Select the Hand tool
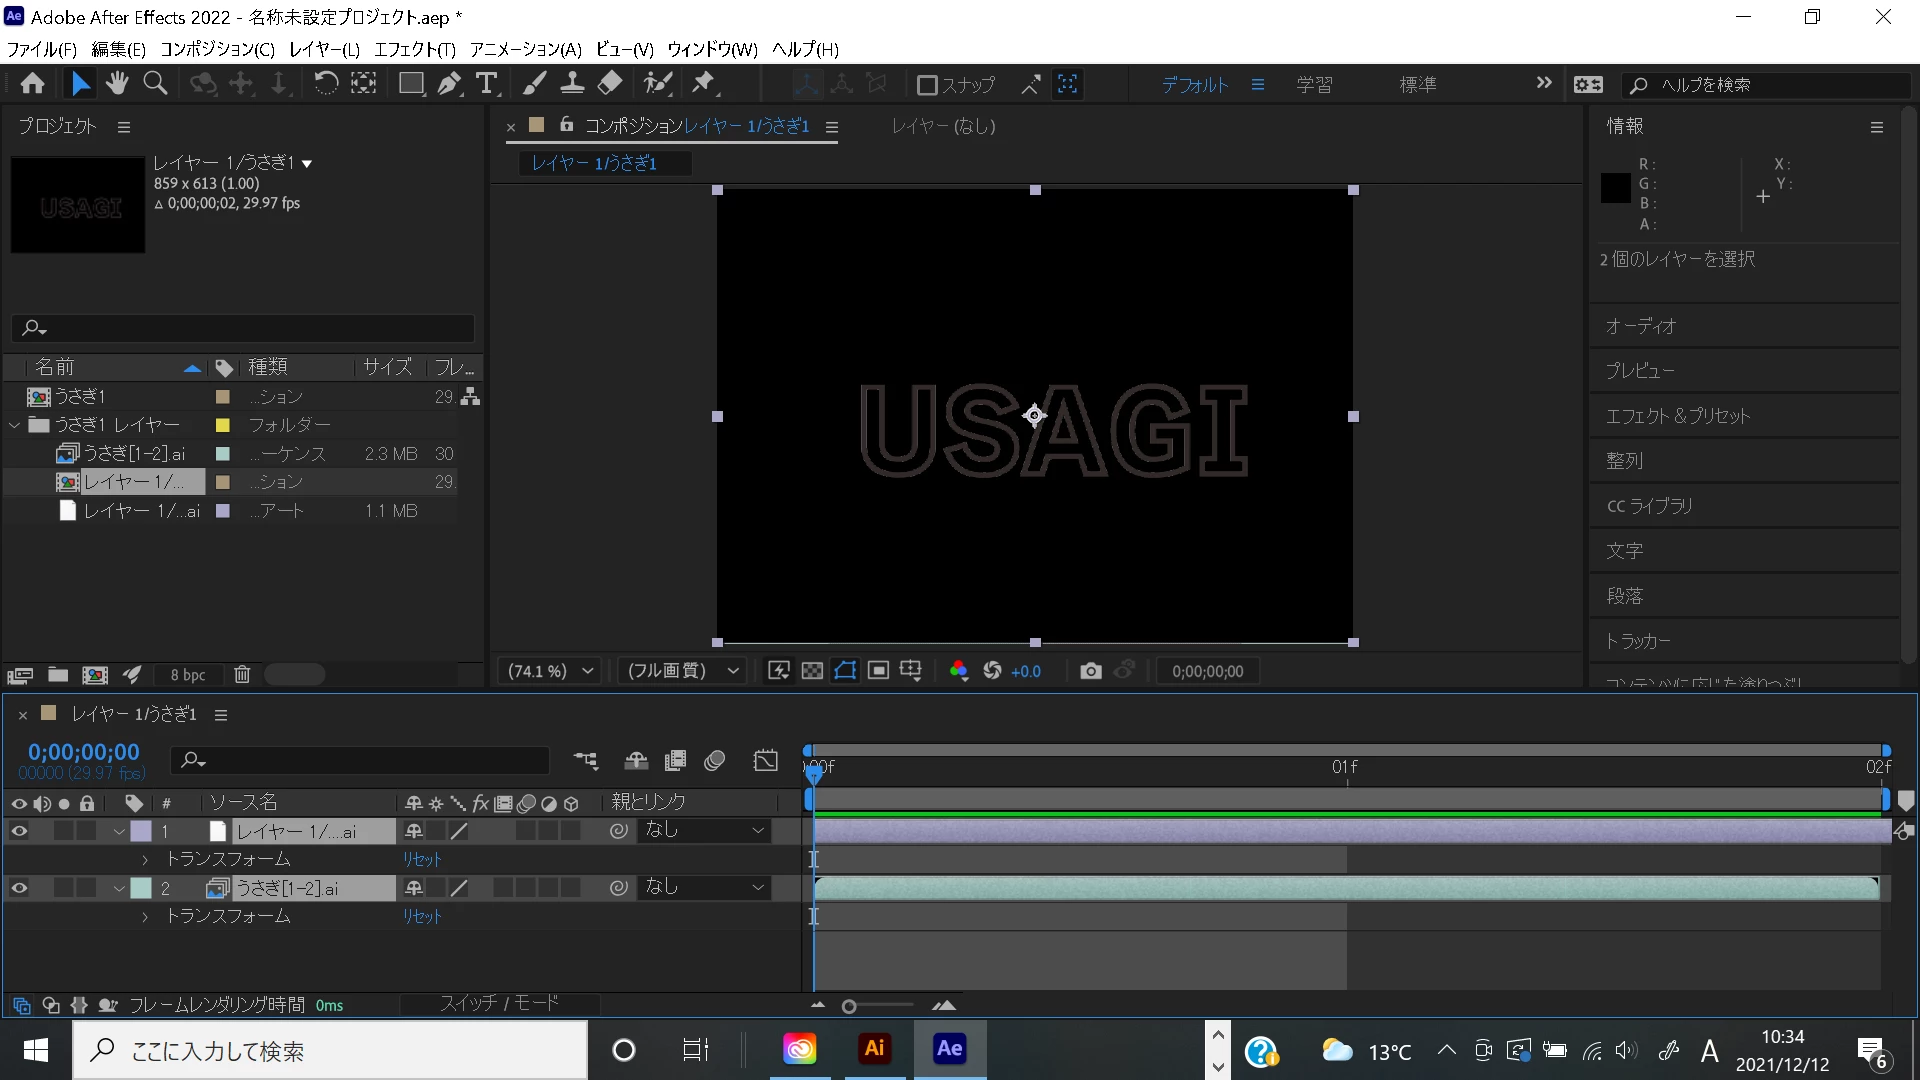Screen dimensions: 1920x1080 pos(117,84)
